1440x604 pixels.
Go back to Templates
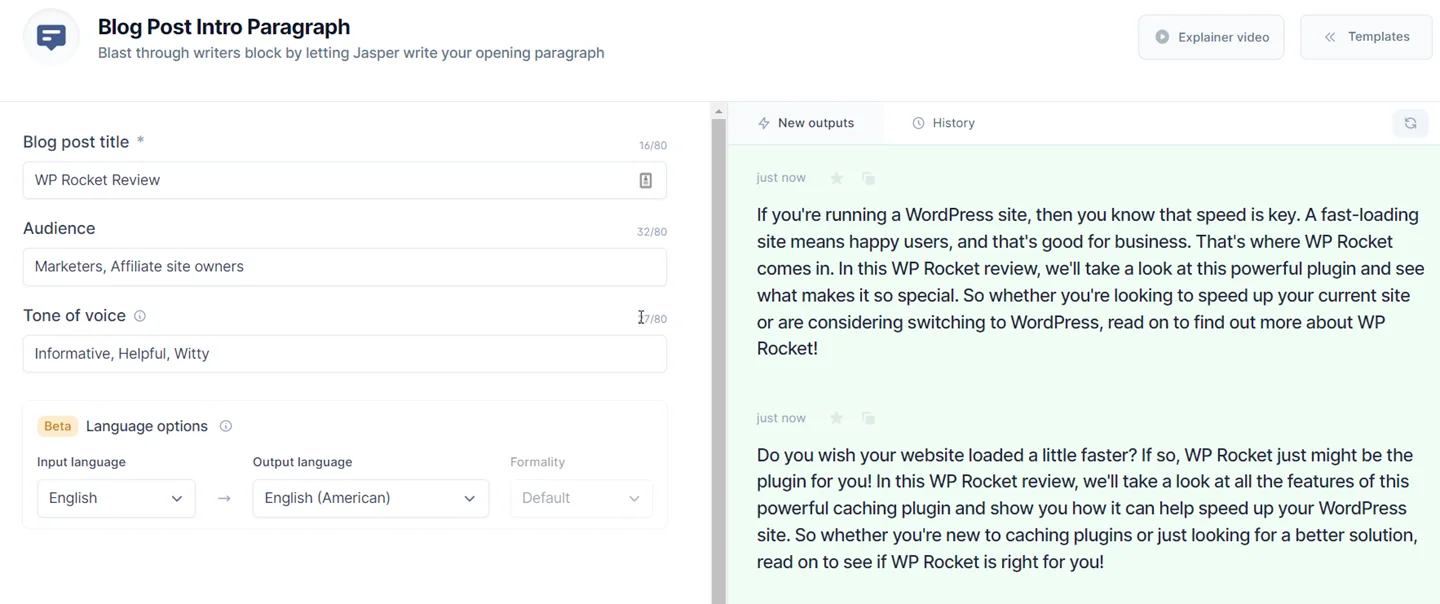click(x=1366, y=37)
